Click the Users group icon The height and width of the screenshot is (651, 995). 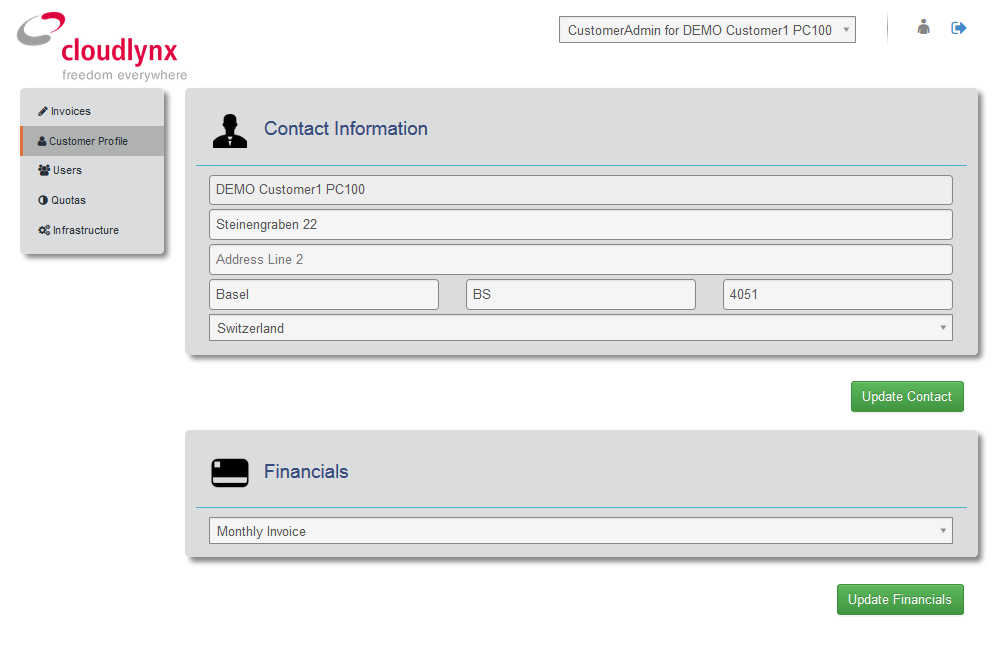(44, 170)
